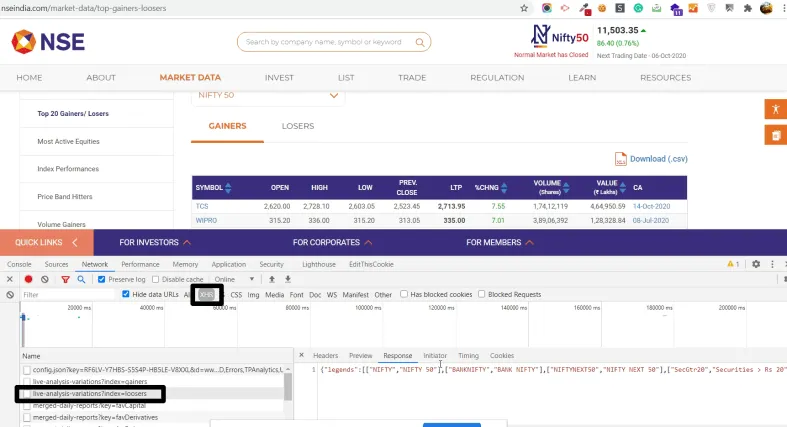Screen dimensions: 787x427
Task: Expand FOR CORPORATES section
Action: point(332,242)
